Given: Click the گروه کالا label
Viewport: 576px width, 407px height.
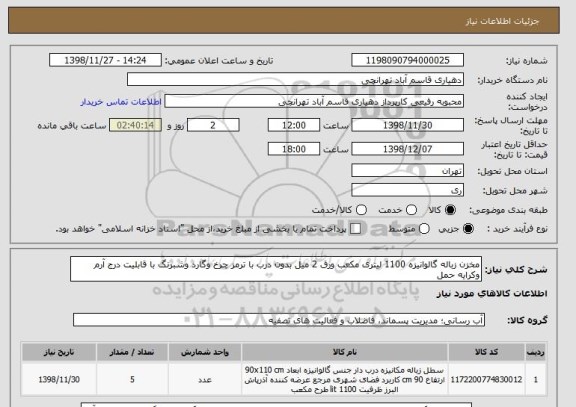Looking at the screenshot, I should [x=527, y=320].
